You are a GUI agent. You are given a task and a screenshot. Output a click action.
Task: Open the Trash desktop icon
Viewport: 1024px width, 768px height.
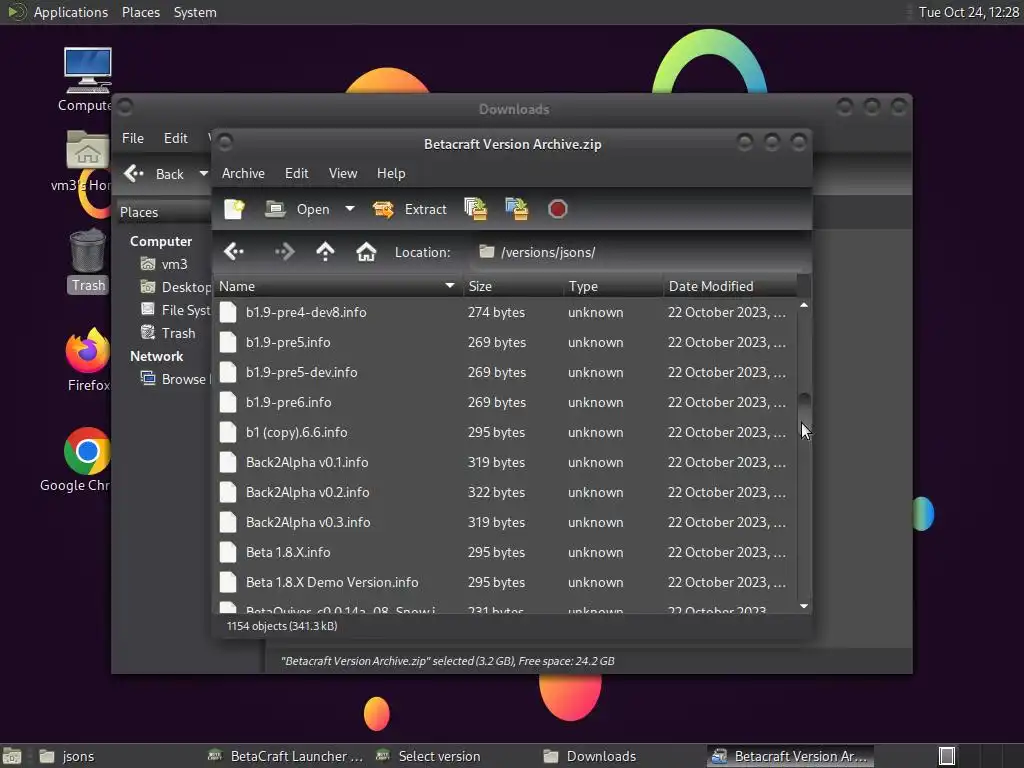88,261
